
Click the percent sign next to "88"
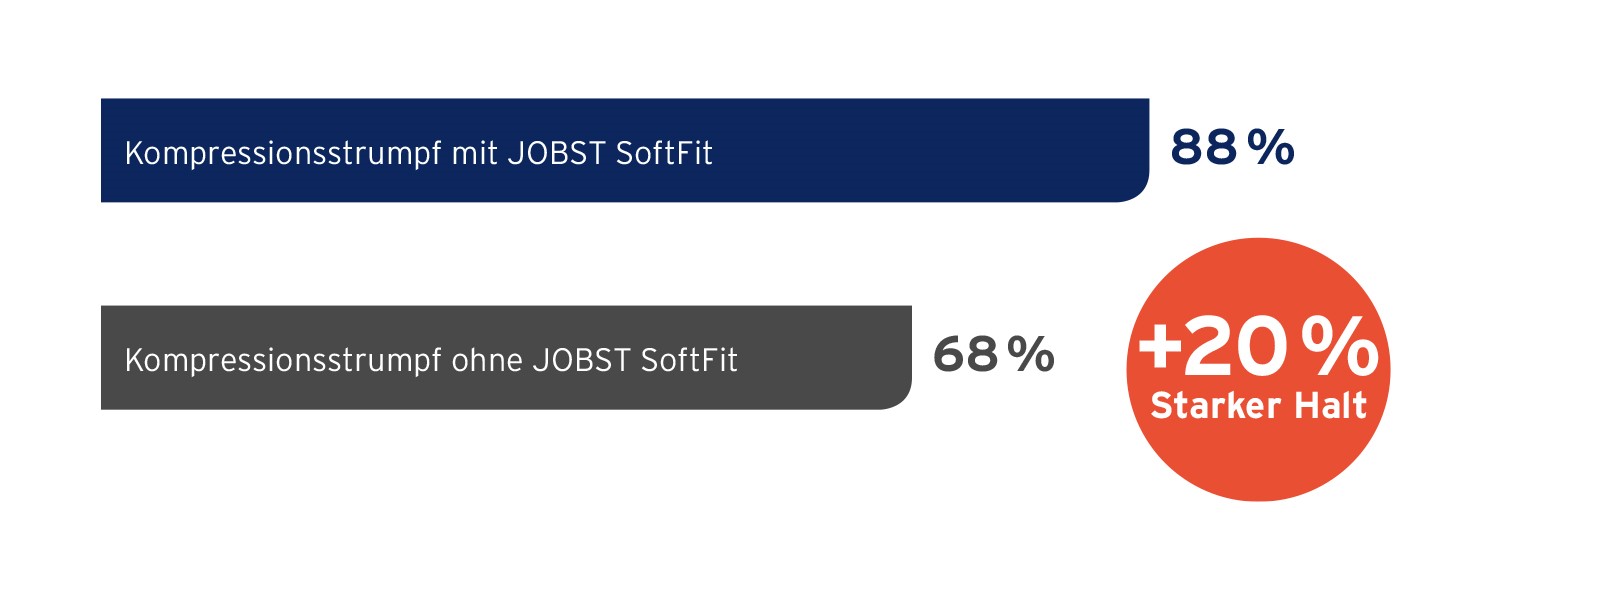point(1271,147)
